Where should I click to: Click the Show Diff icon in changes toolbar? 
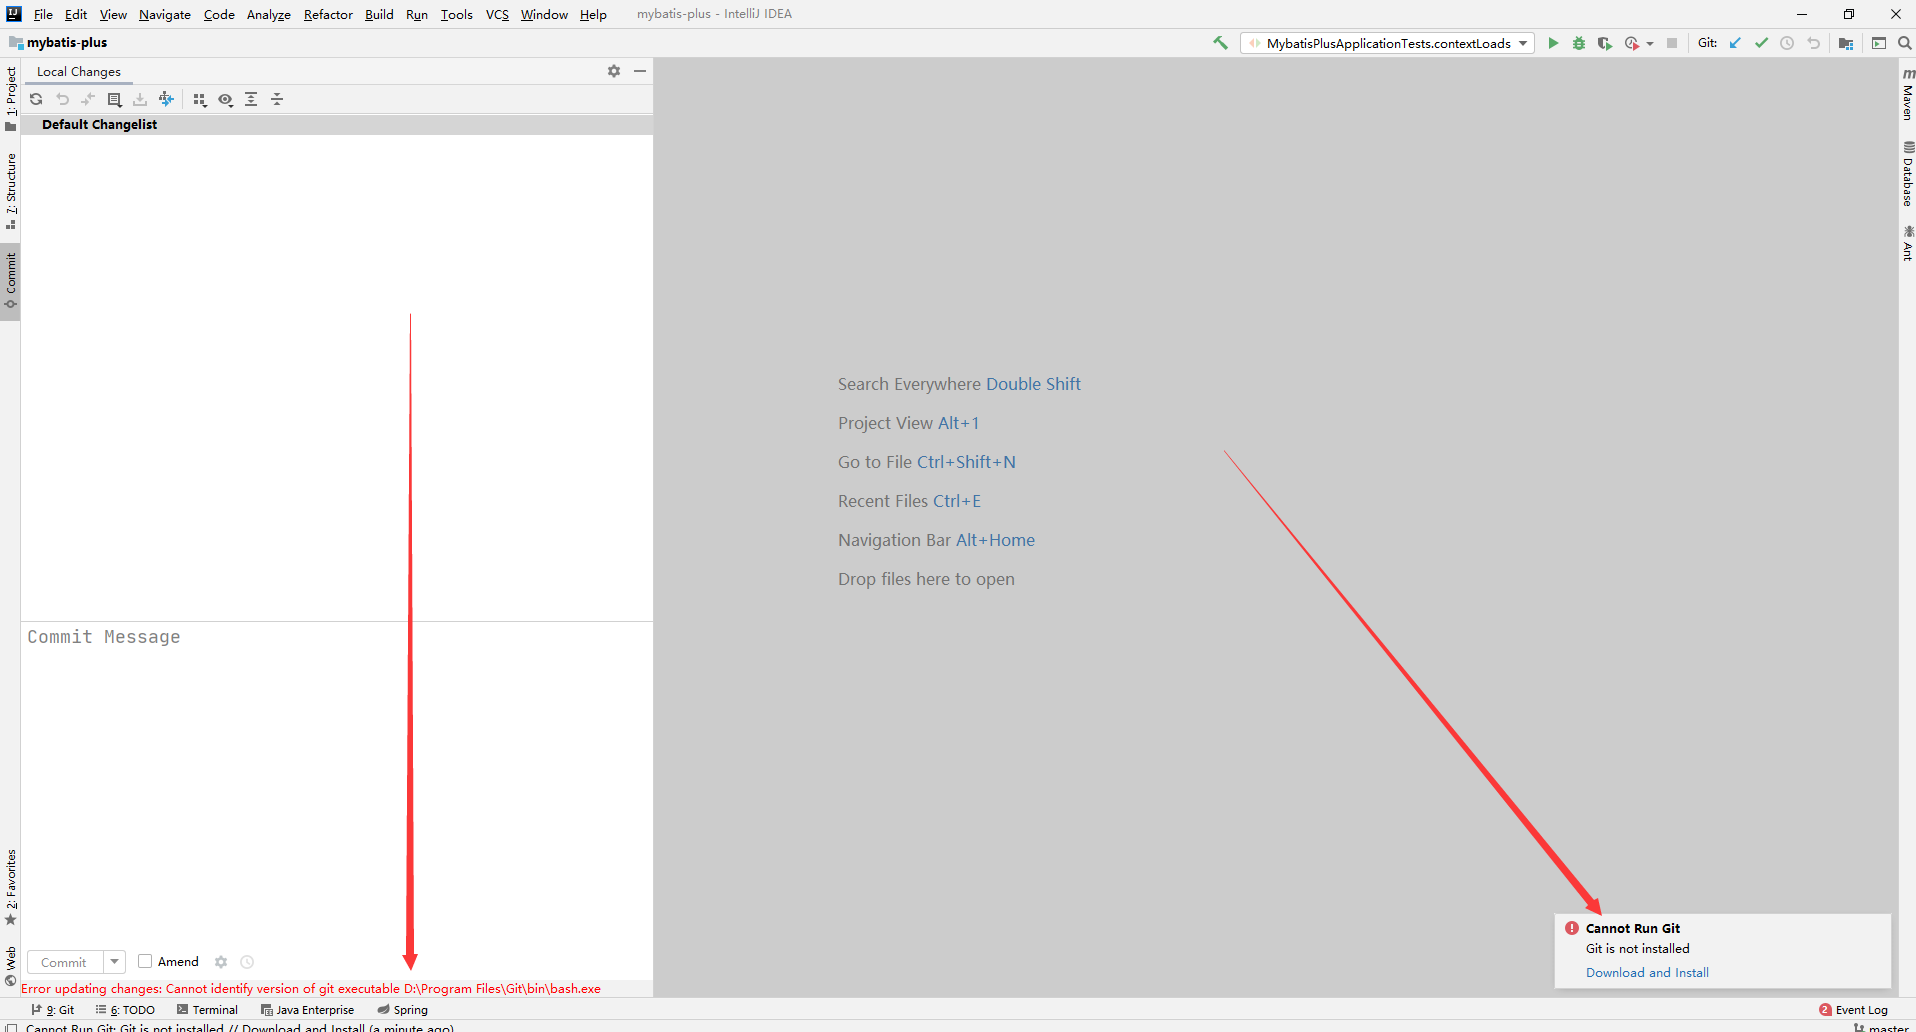[88, 99]
